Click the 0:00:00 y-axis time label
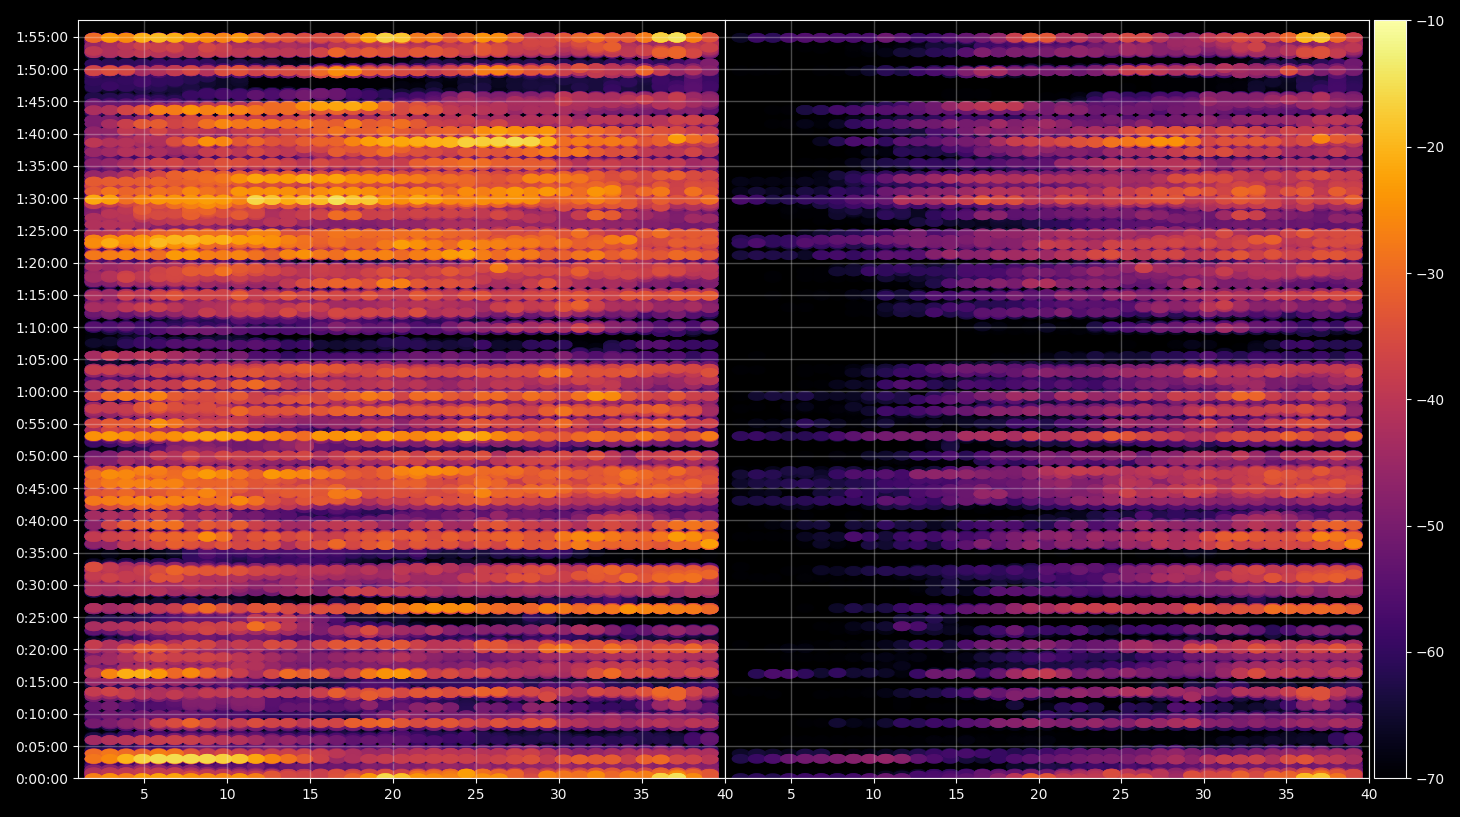The width and height of the screenshot is (1460, 817). (x=42, y=779)
